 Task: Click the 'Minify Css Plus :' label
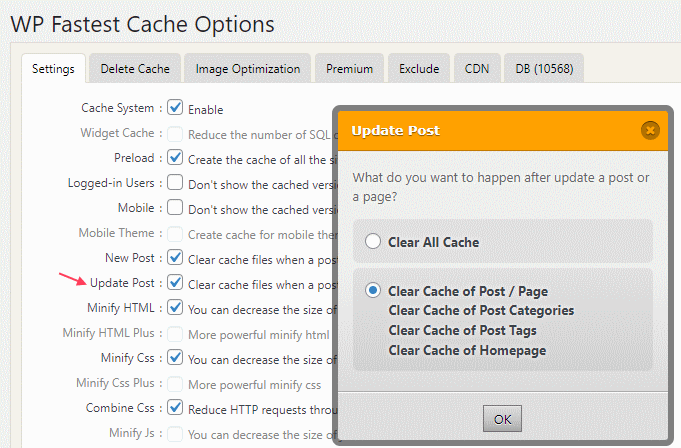tap(119, 383)
